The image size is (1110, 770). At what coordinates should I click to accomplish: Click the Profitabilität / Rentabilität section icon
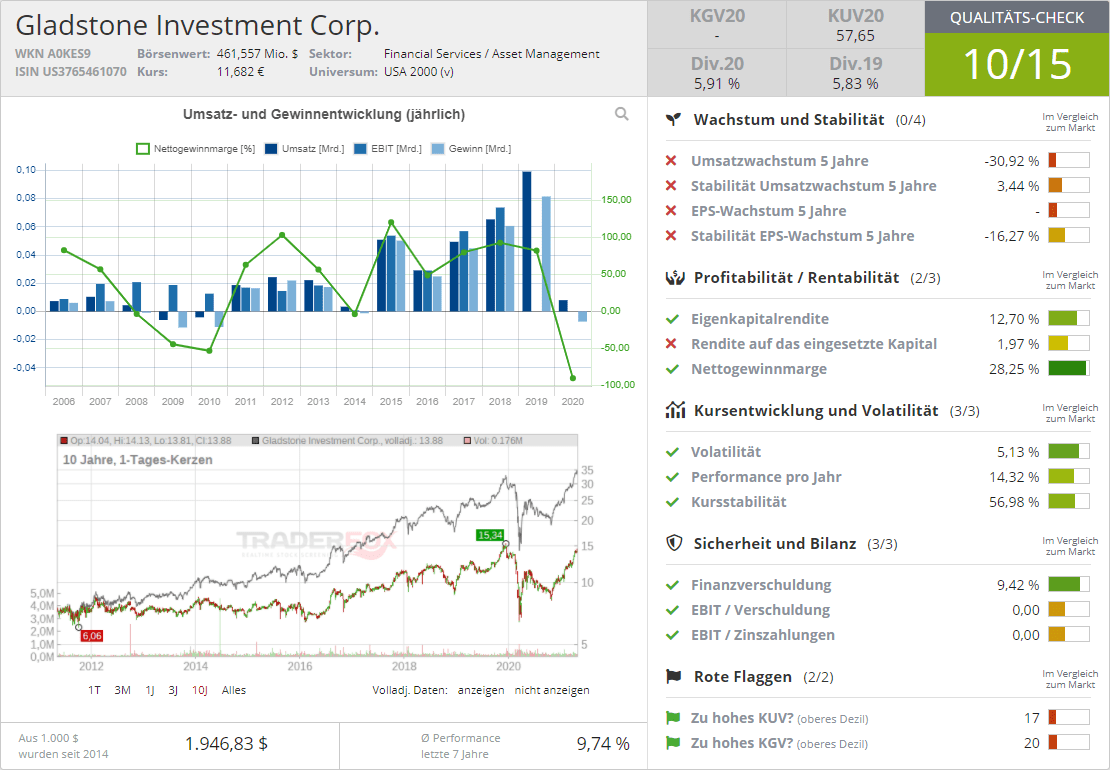[x=674, y=277]
